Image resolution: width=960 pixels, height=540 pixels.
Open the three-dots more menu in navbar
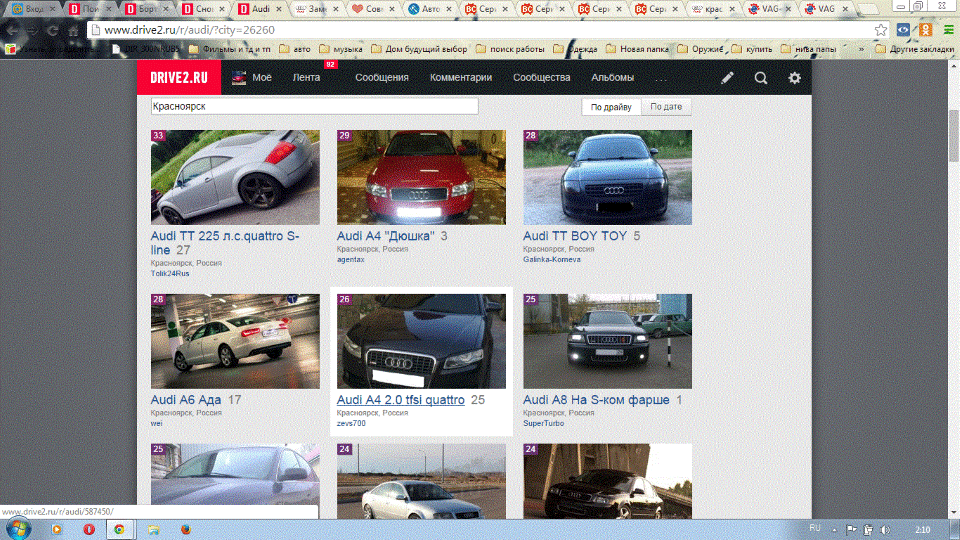(x=661, y=78)
